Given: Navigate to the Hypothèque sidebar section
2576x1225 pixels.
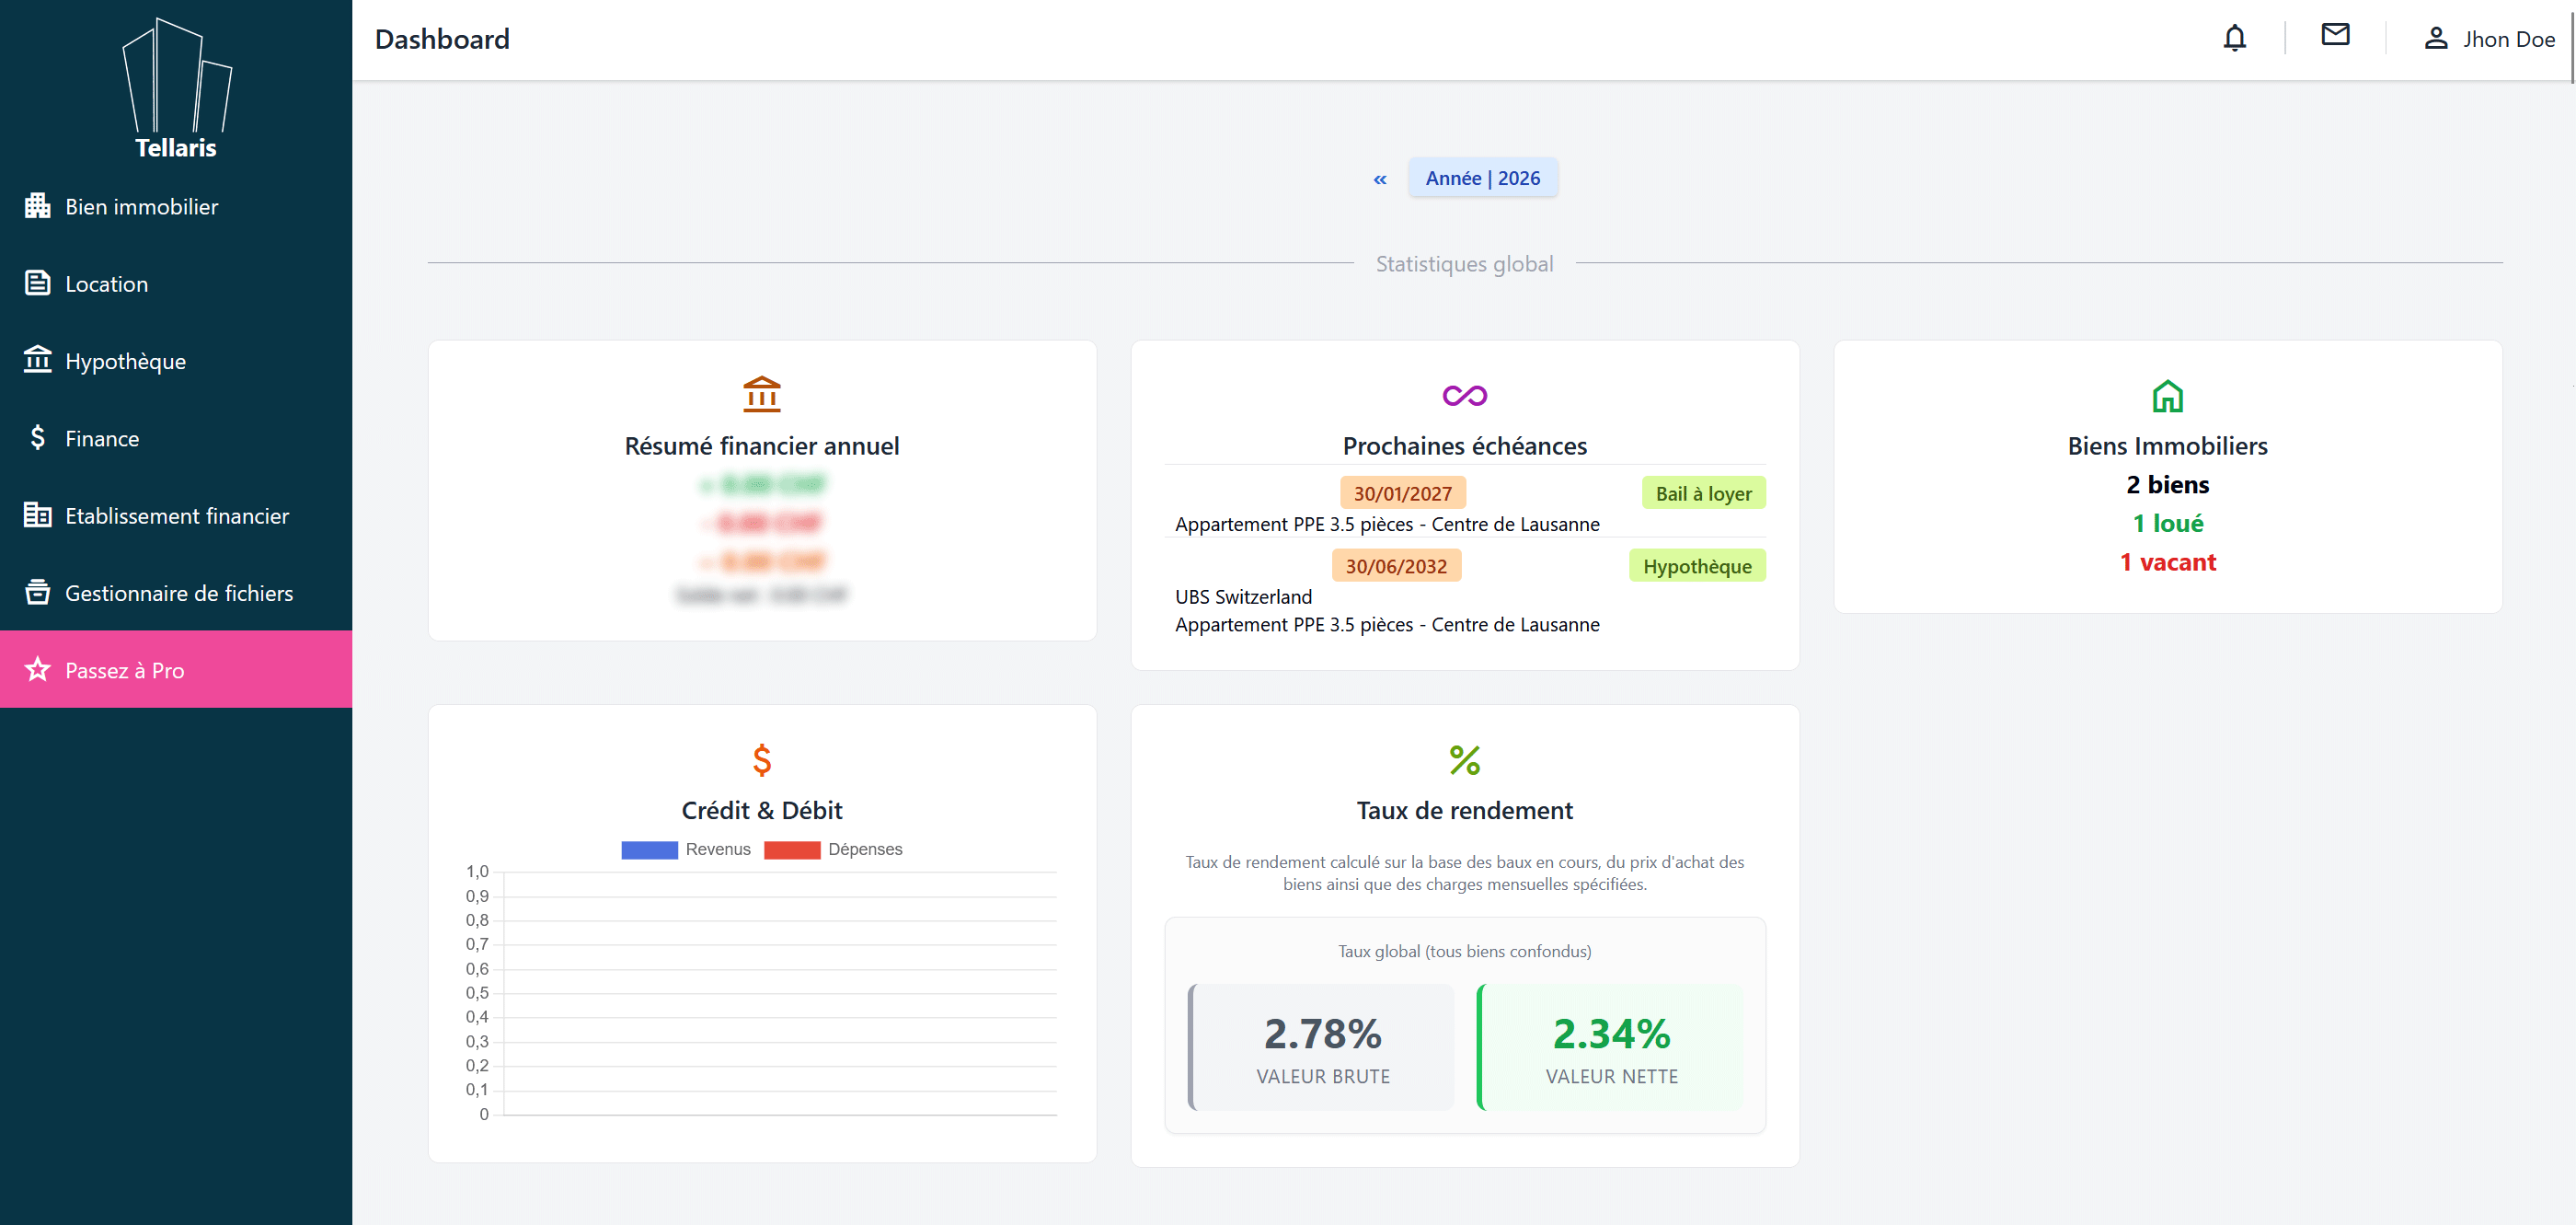Looking at the screenshot, I should pyautogui.click(x=125, y=361).
